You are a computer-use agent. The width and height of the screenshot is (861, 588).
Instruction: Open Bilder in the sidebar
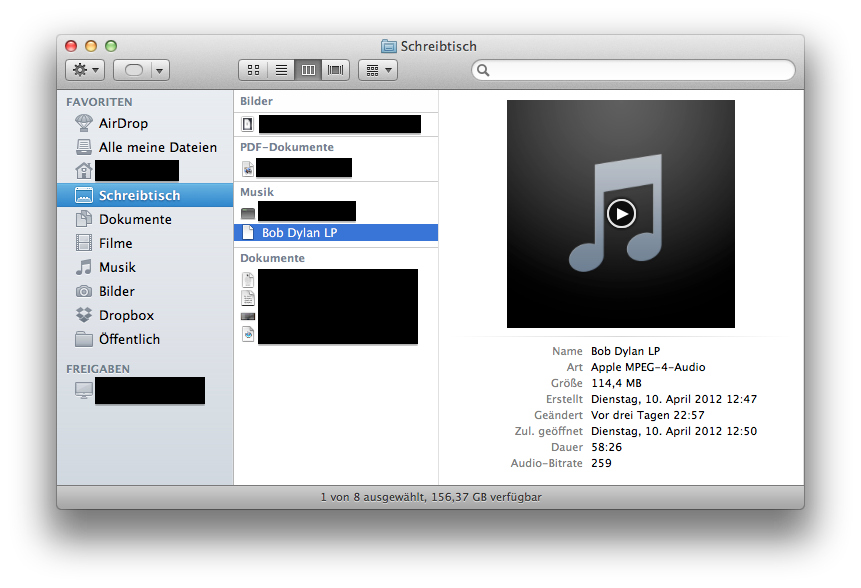point(146,291)
